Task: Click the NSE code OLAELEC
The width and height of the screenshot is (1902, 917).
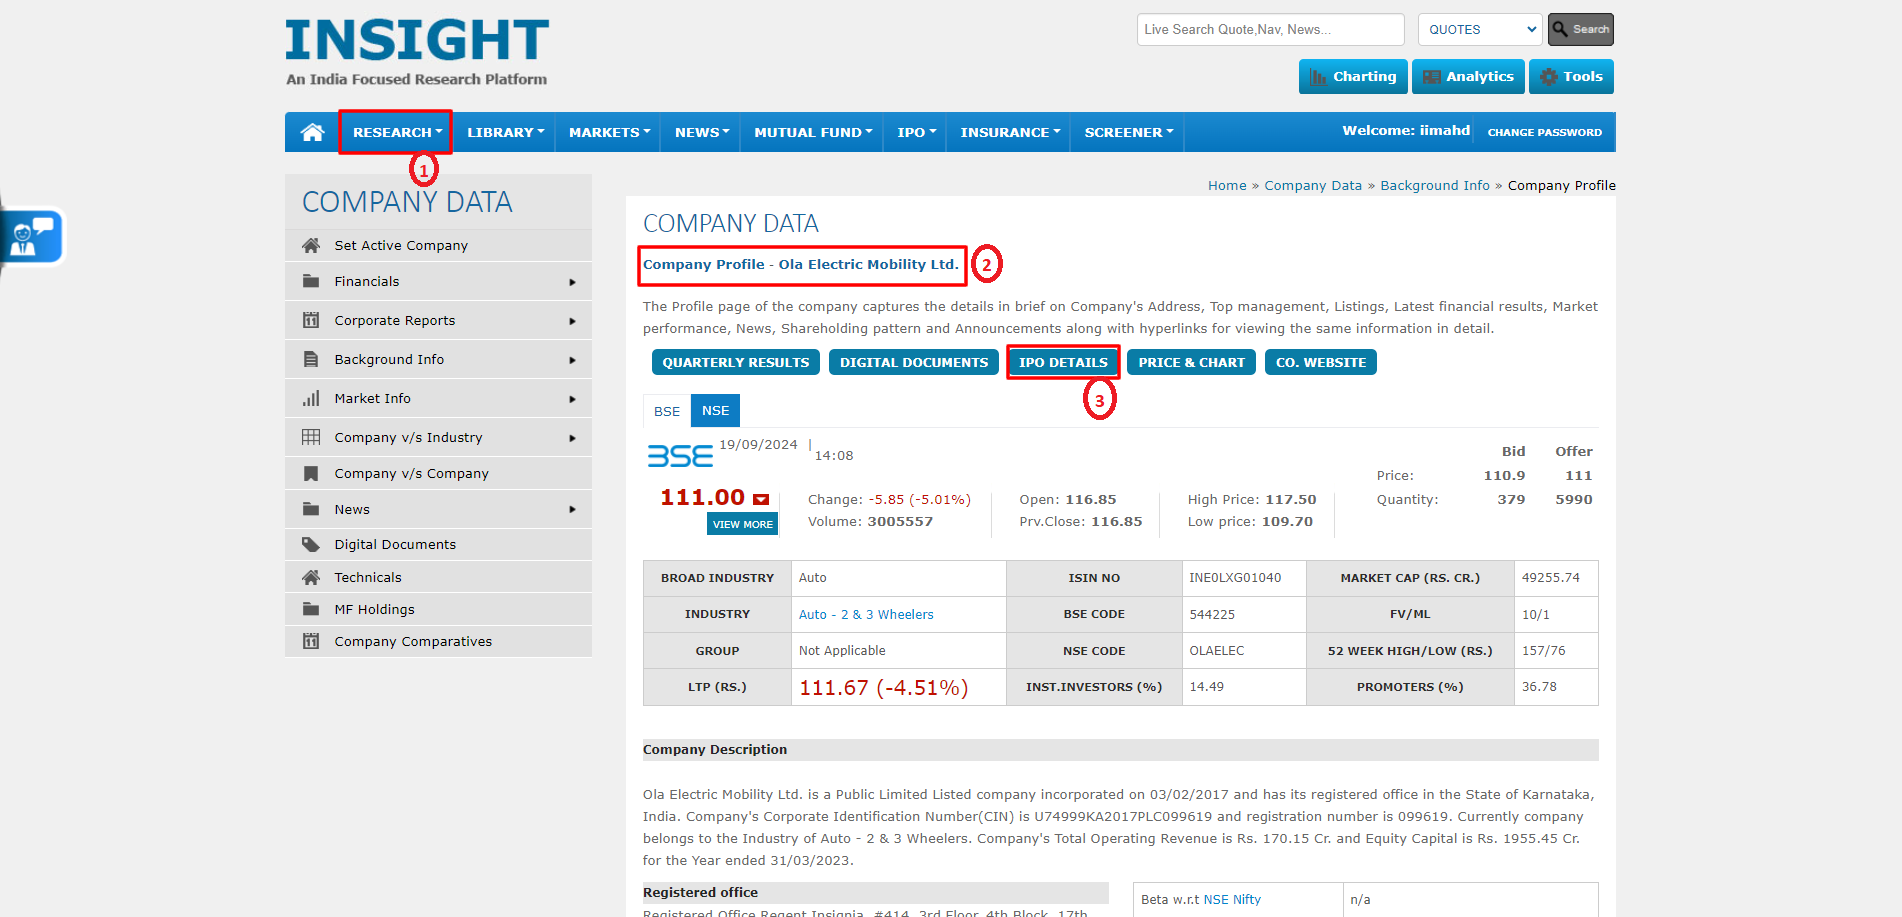Action: click(x=1217, y=650)
